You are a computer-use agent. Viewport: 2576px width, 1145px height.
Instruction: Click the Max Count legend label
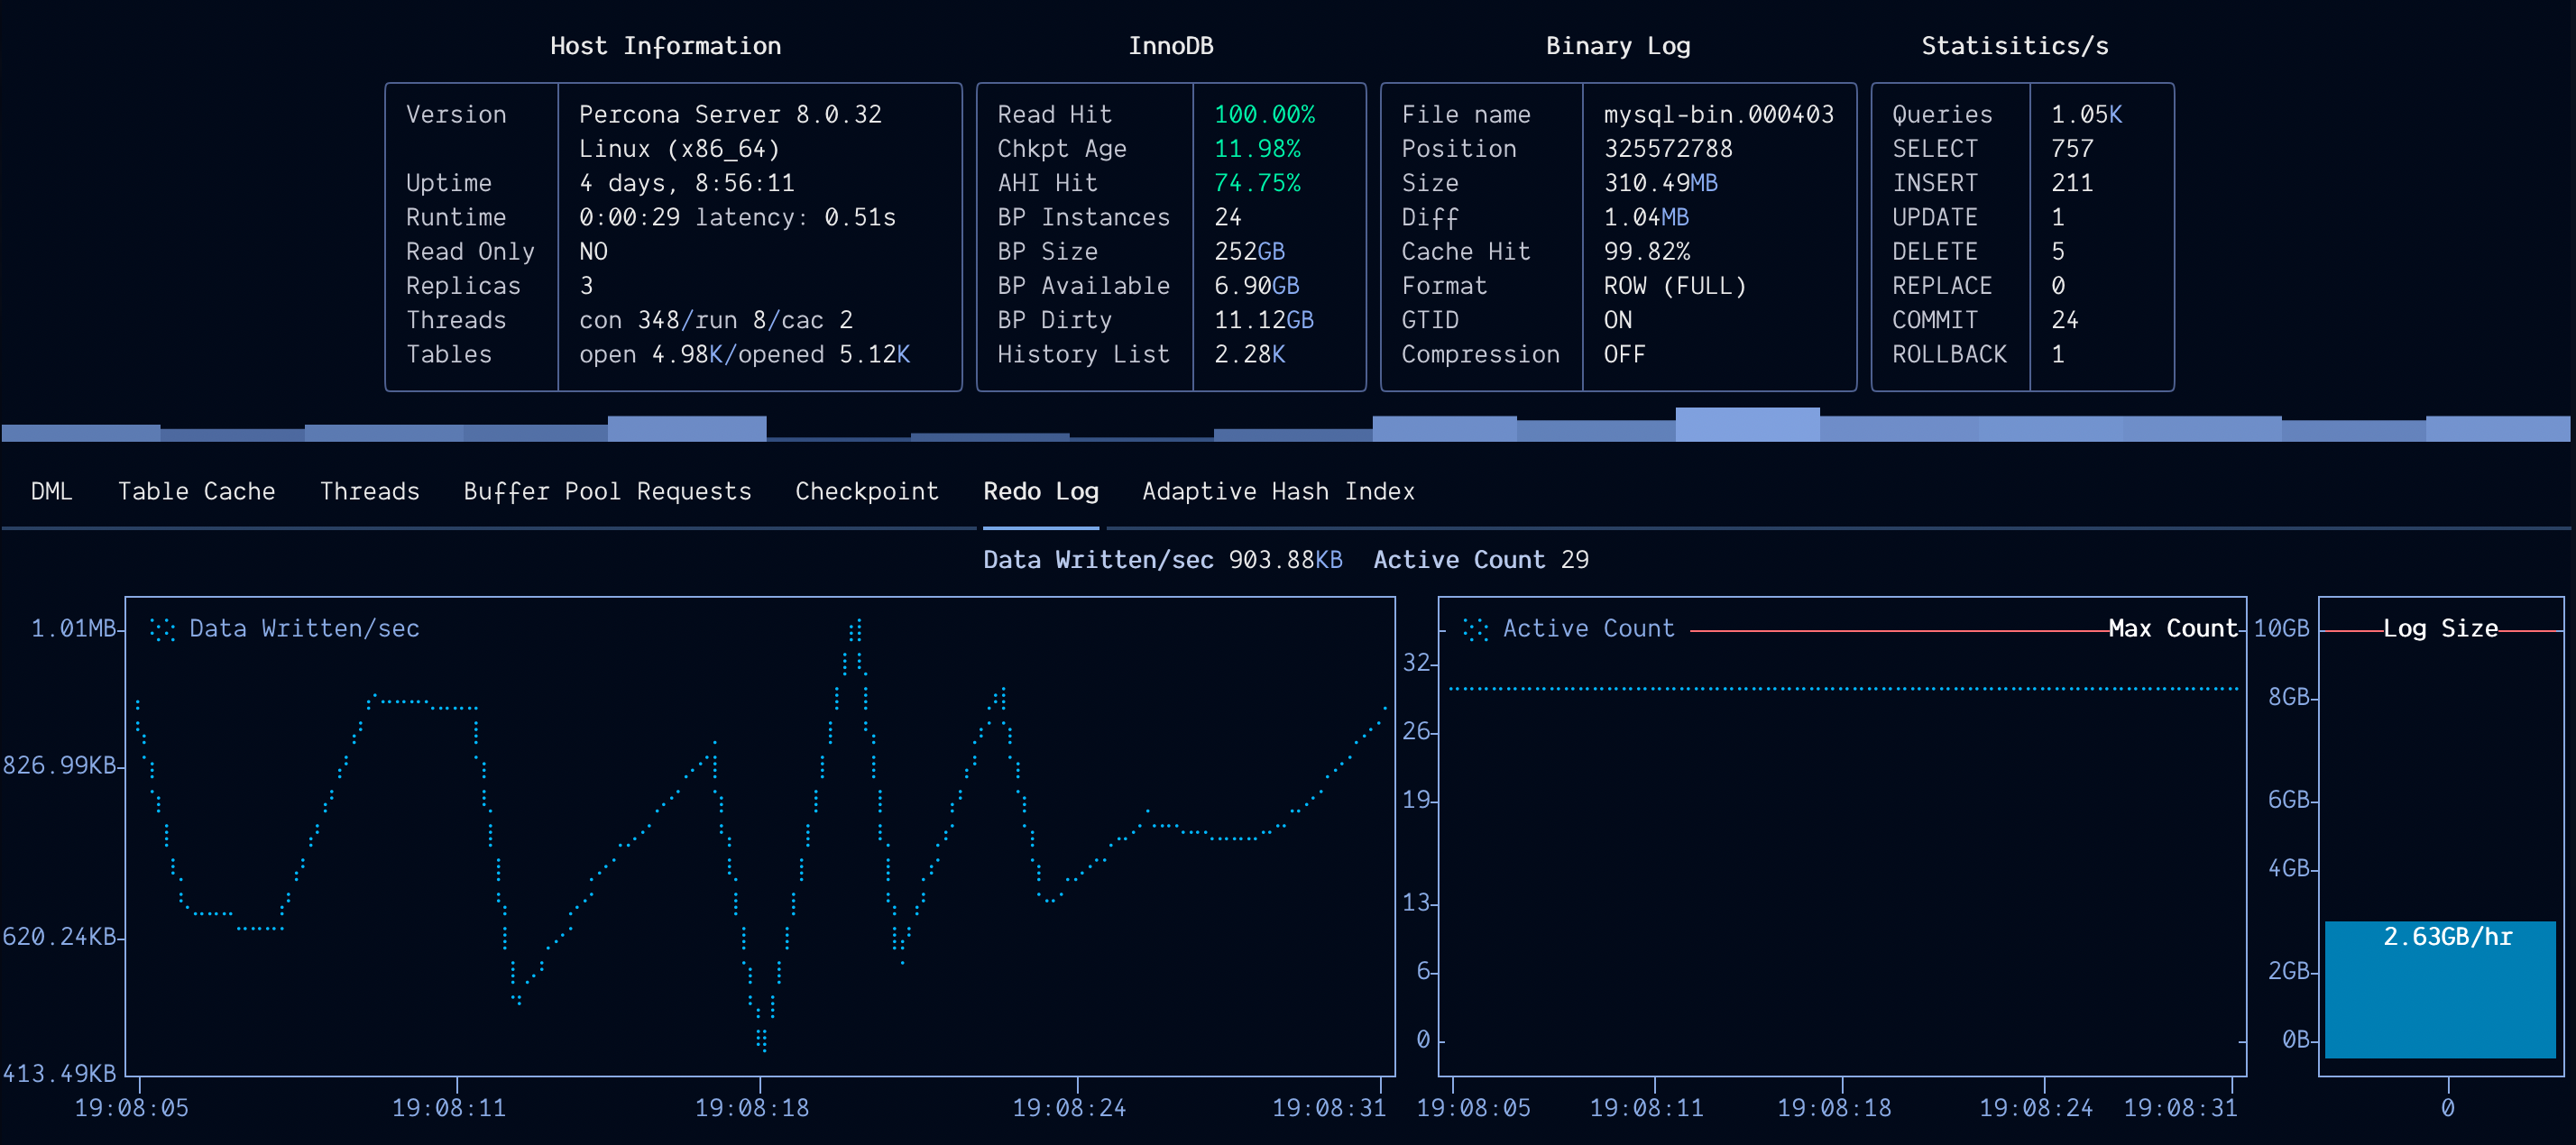click(x=2172, y=629)
